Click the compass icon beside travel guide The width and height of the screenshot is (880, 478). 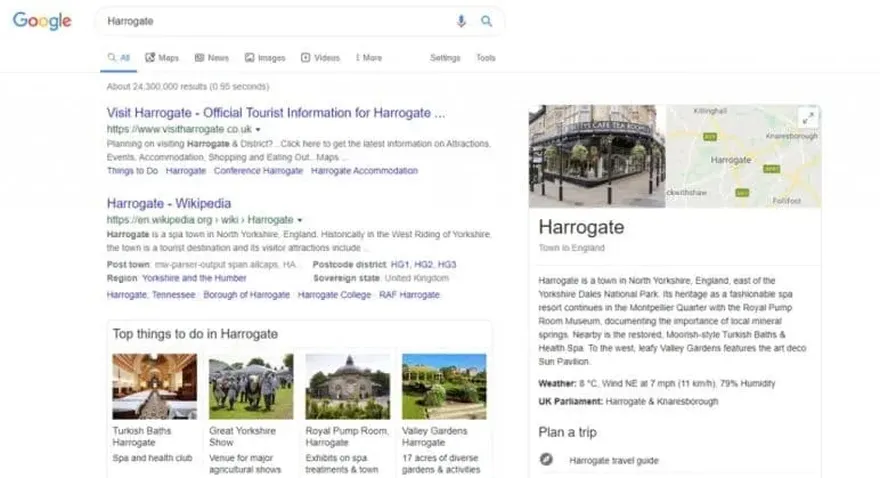pyautogui.click(x=546, y=459)
